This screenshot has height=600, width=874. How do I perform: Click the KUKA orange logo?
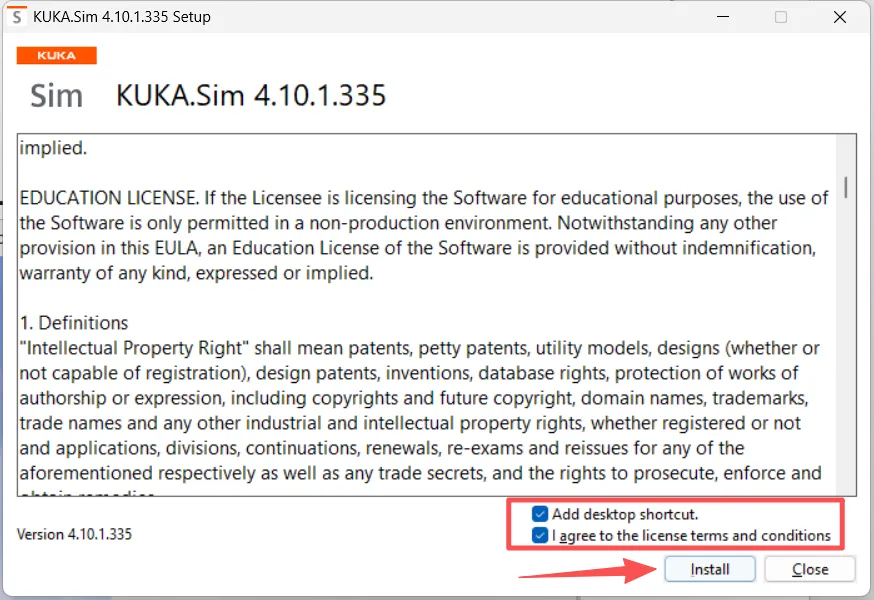click(56, 55)
